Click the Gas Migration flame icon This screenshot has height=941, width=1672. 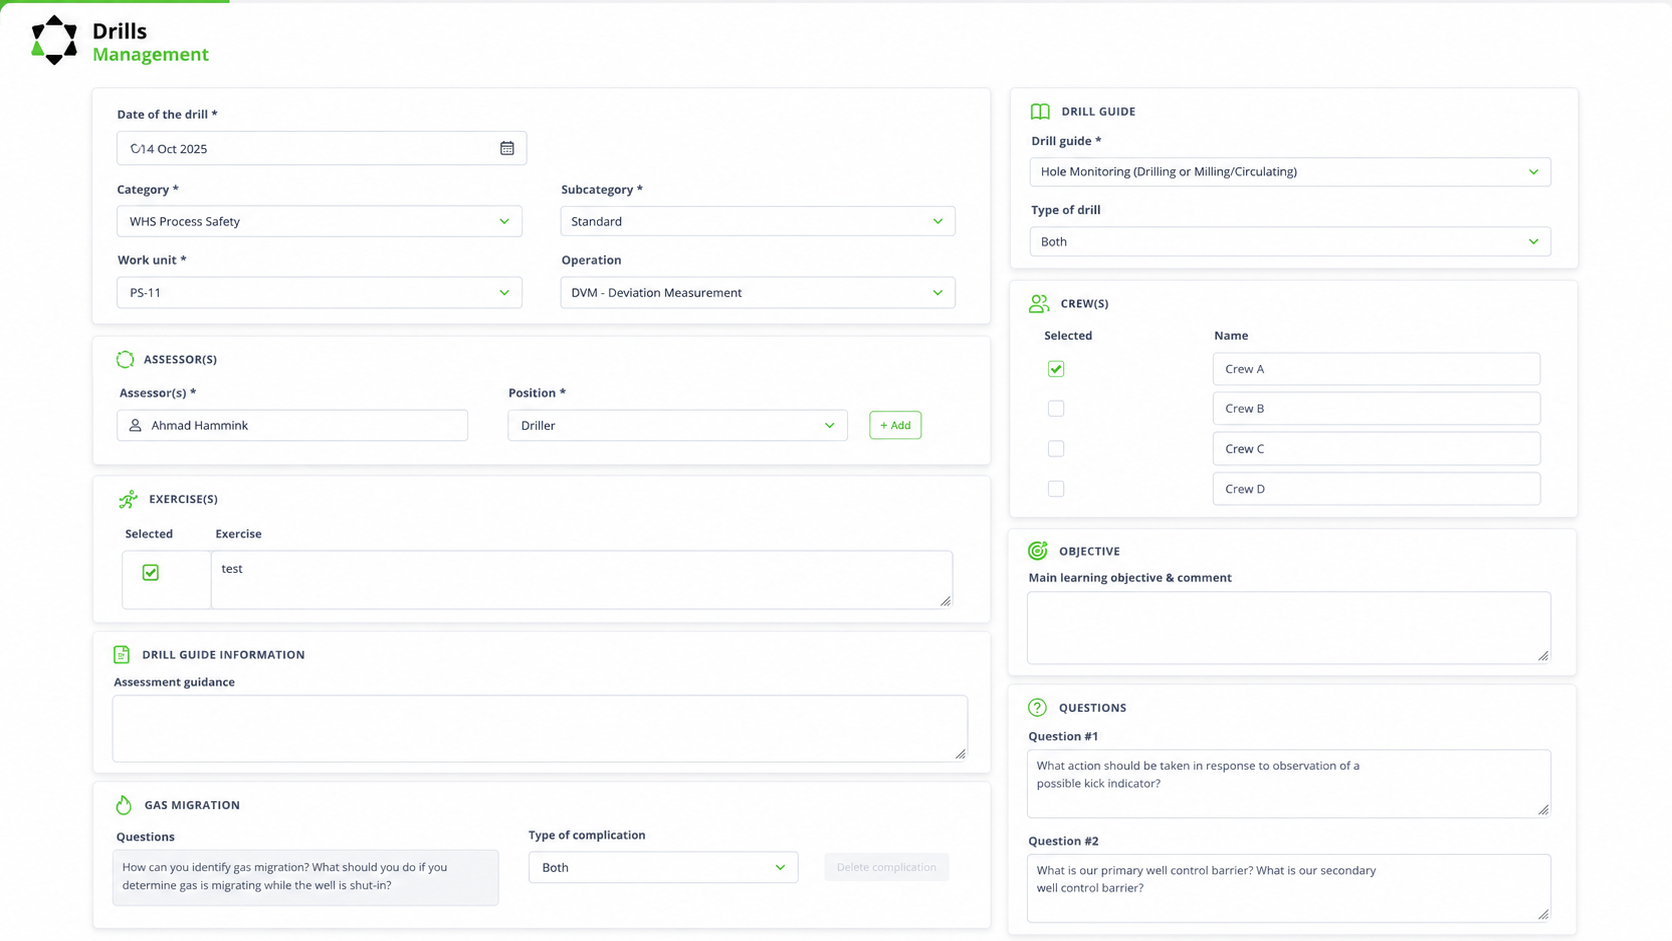click(124, 804)
